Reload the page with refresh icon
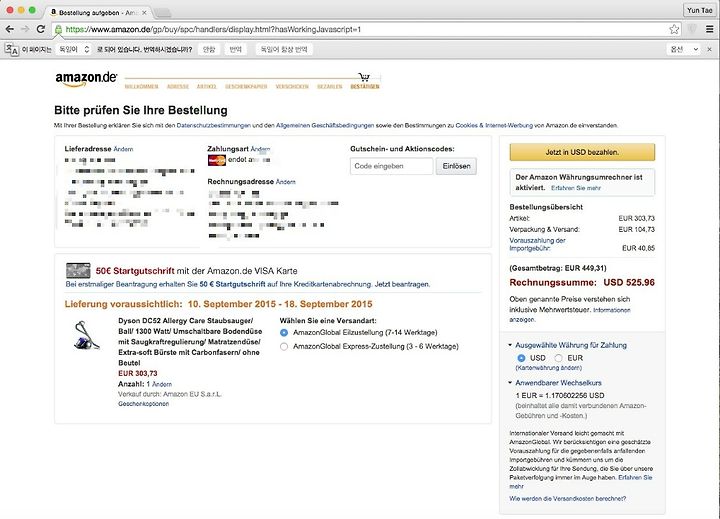Image resolution: width=720 pixels, height=519 pixels. coord(41,29)
